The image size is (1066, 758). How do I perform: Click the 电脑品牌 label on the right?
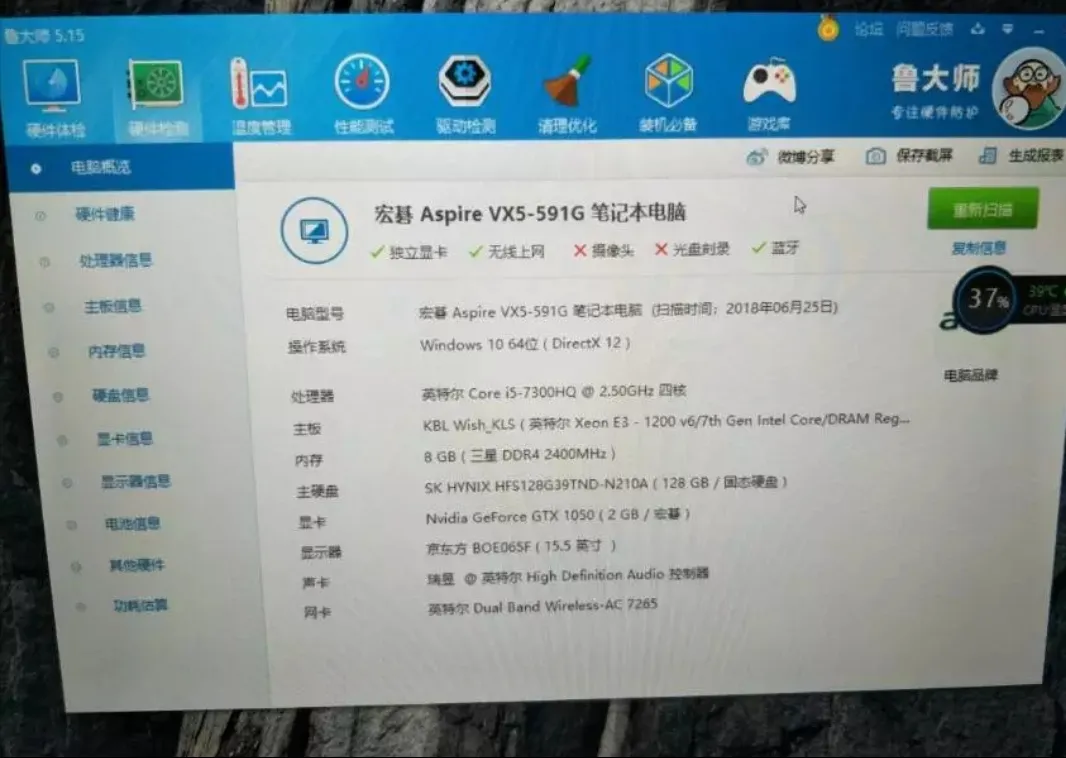point(970,375)
